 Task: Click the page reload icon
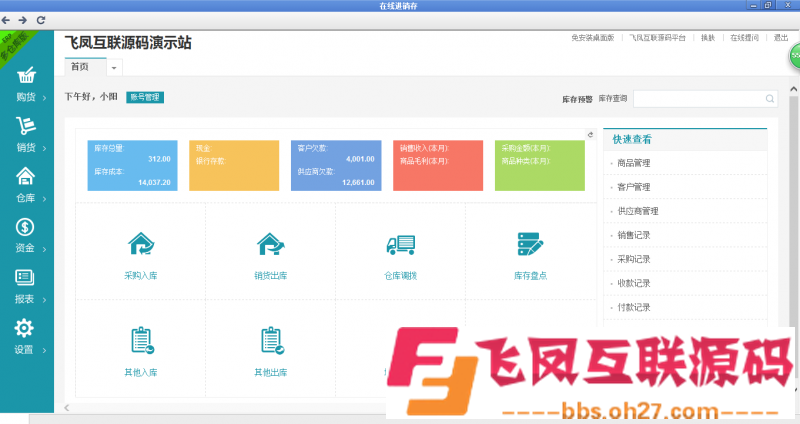[x=41, y=20]
